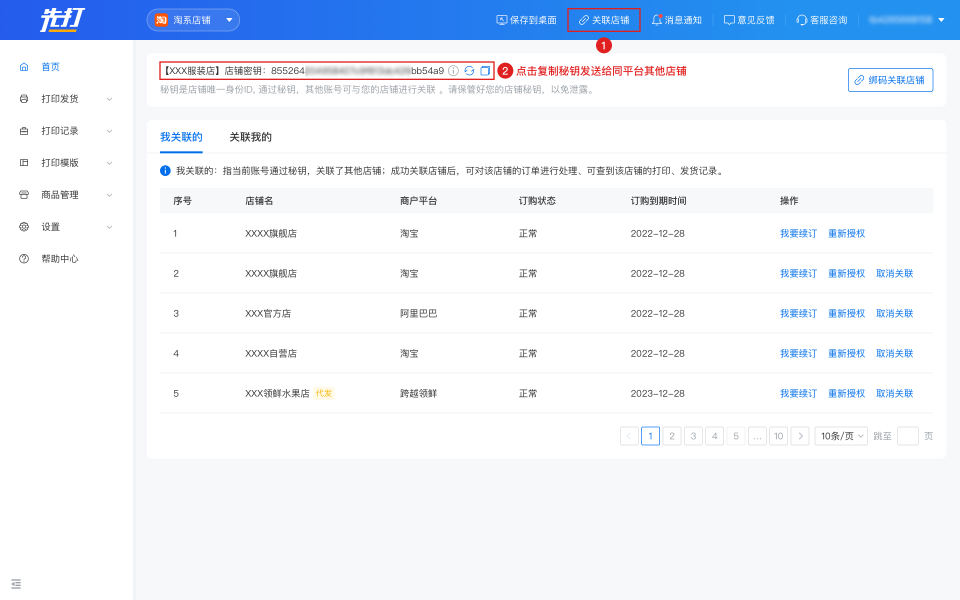The height and width of the screenshot is (600, 960).
Task: Click 保存到桌面 in the top bar
Action: pyautogui.click(x=526, y=20)
